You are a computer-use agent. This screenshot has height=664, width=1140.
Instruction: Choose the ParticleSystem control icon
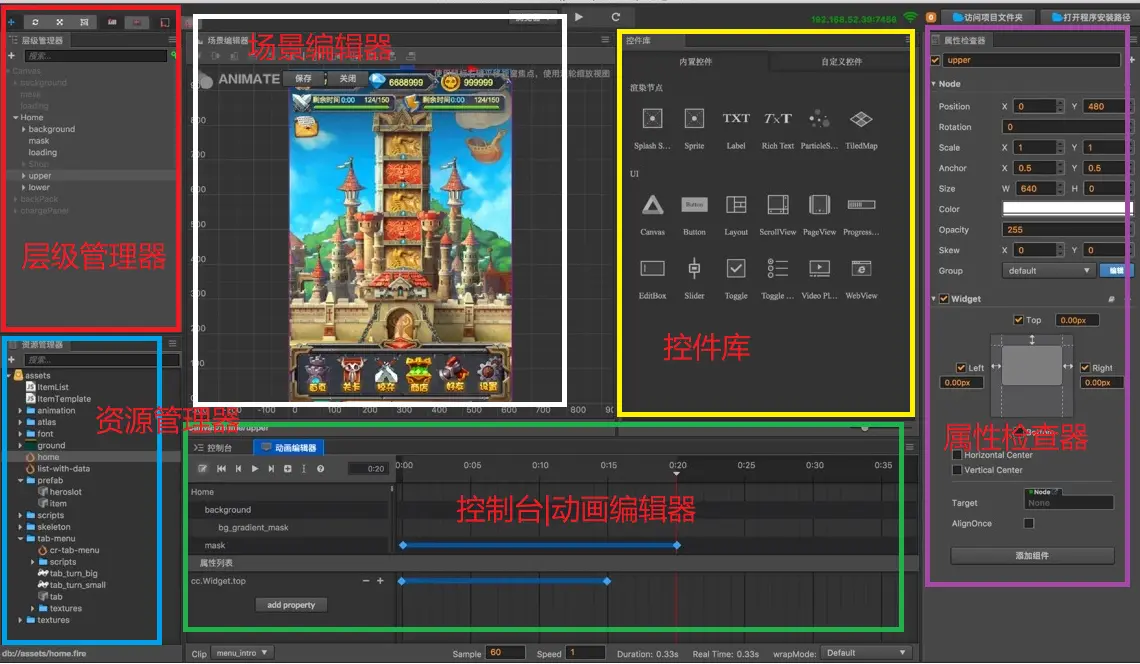click(x=819, y=119)
